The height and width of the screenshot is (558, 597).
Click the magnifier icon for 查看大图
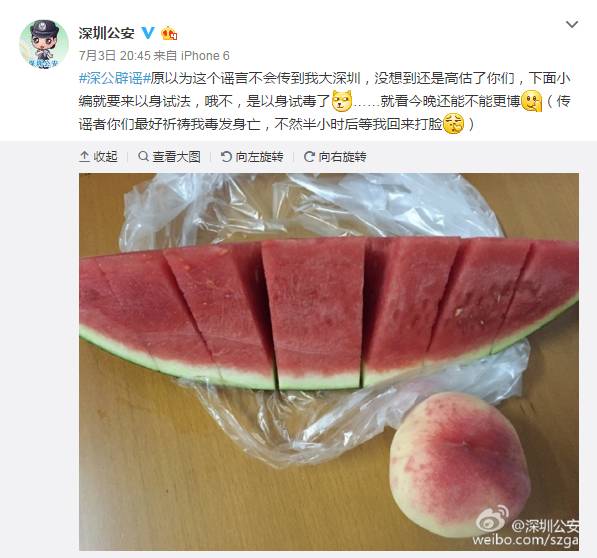pyautogui.click(x=143, y=156)
